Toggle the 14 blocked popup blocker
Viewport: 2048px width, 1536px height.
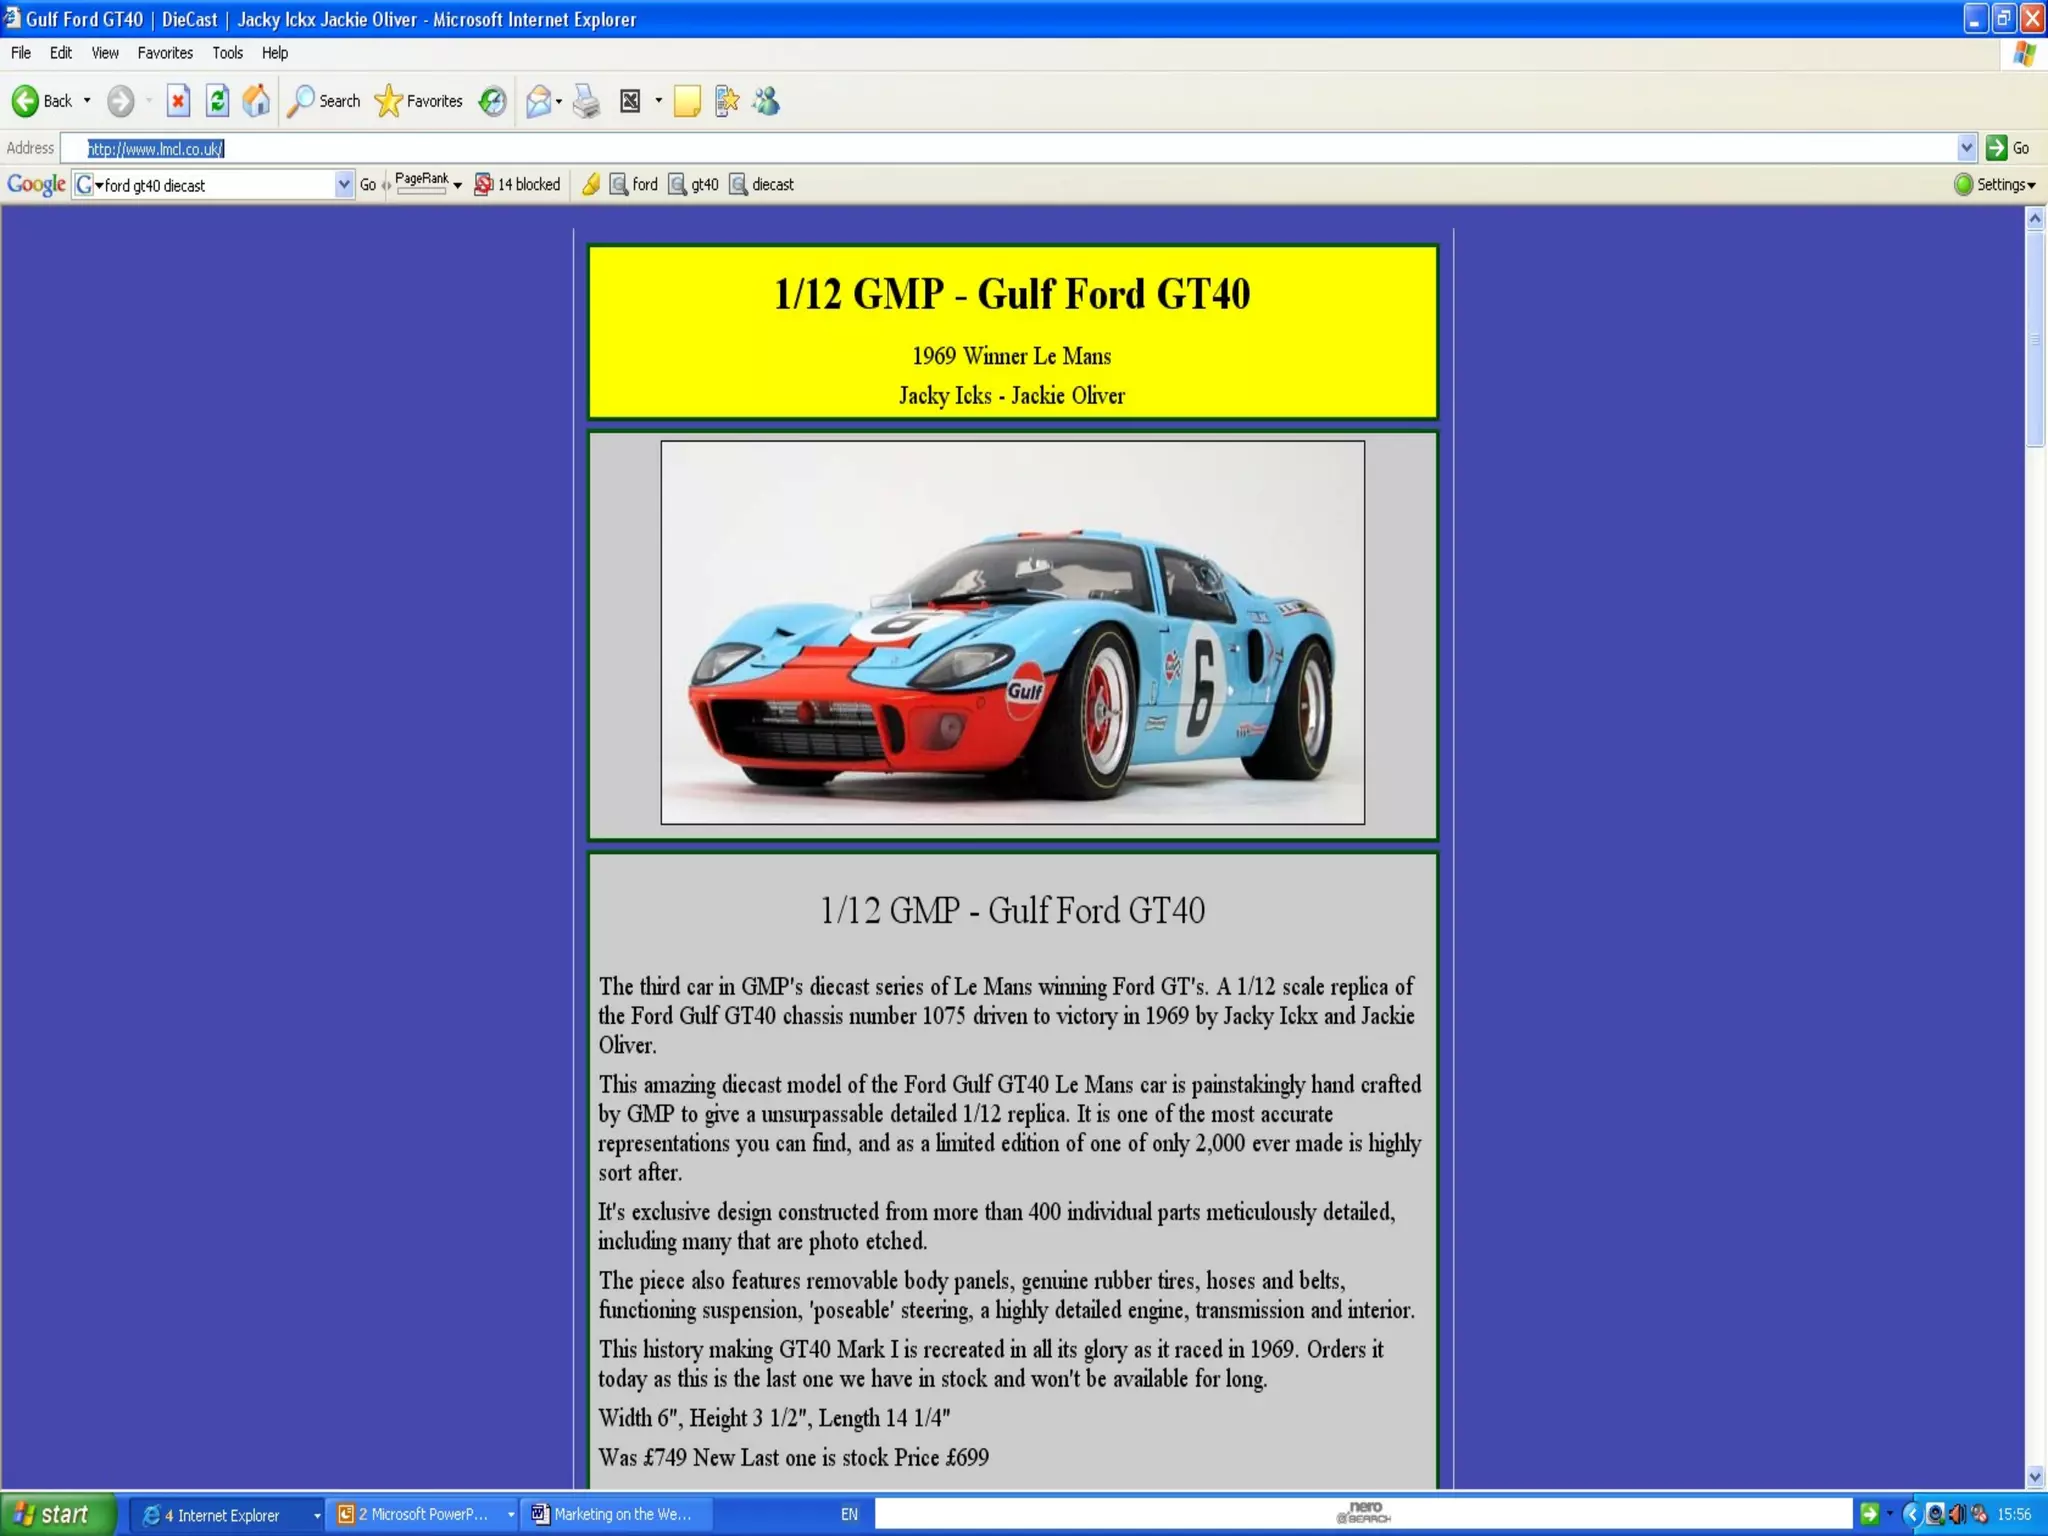pos(517,185)
